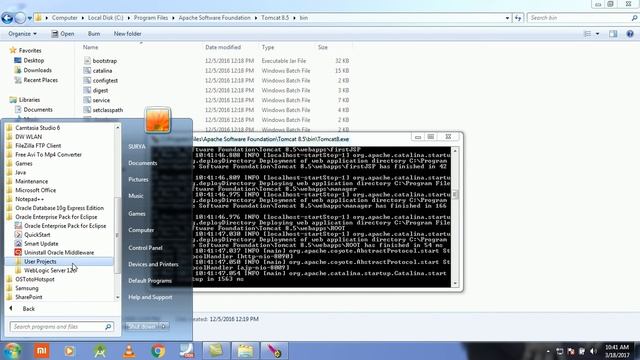The height and width of the screenshot is (360, 640).
Task: Expand the Java program folder
Action: pyautogui.click(x=20, y=172)
